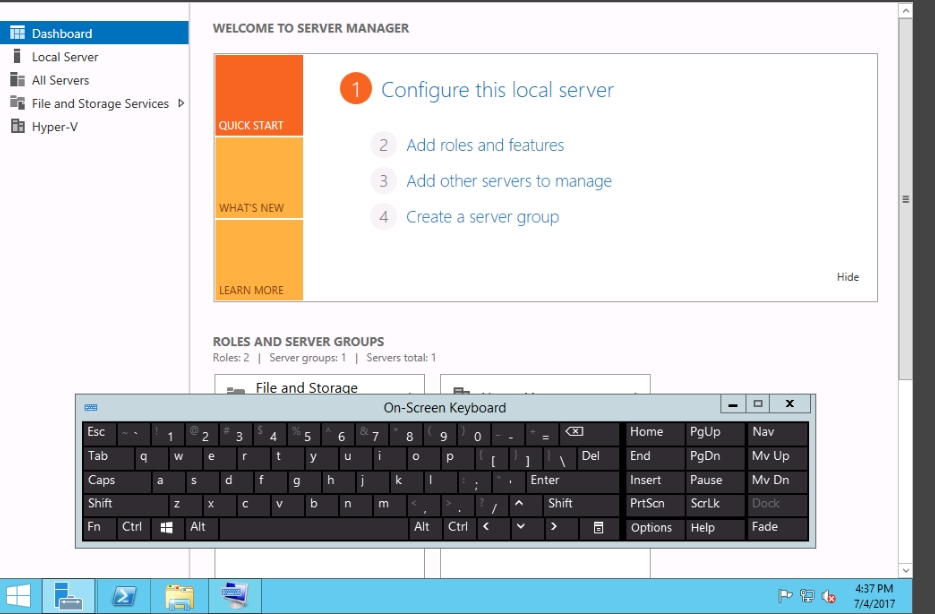This screenshot has width=935, height=614.
Task: Click the down arrow key
Action: coord(528,528)
